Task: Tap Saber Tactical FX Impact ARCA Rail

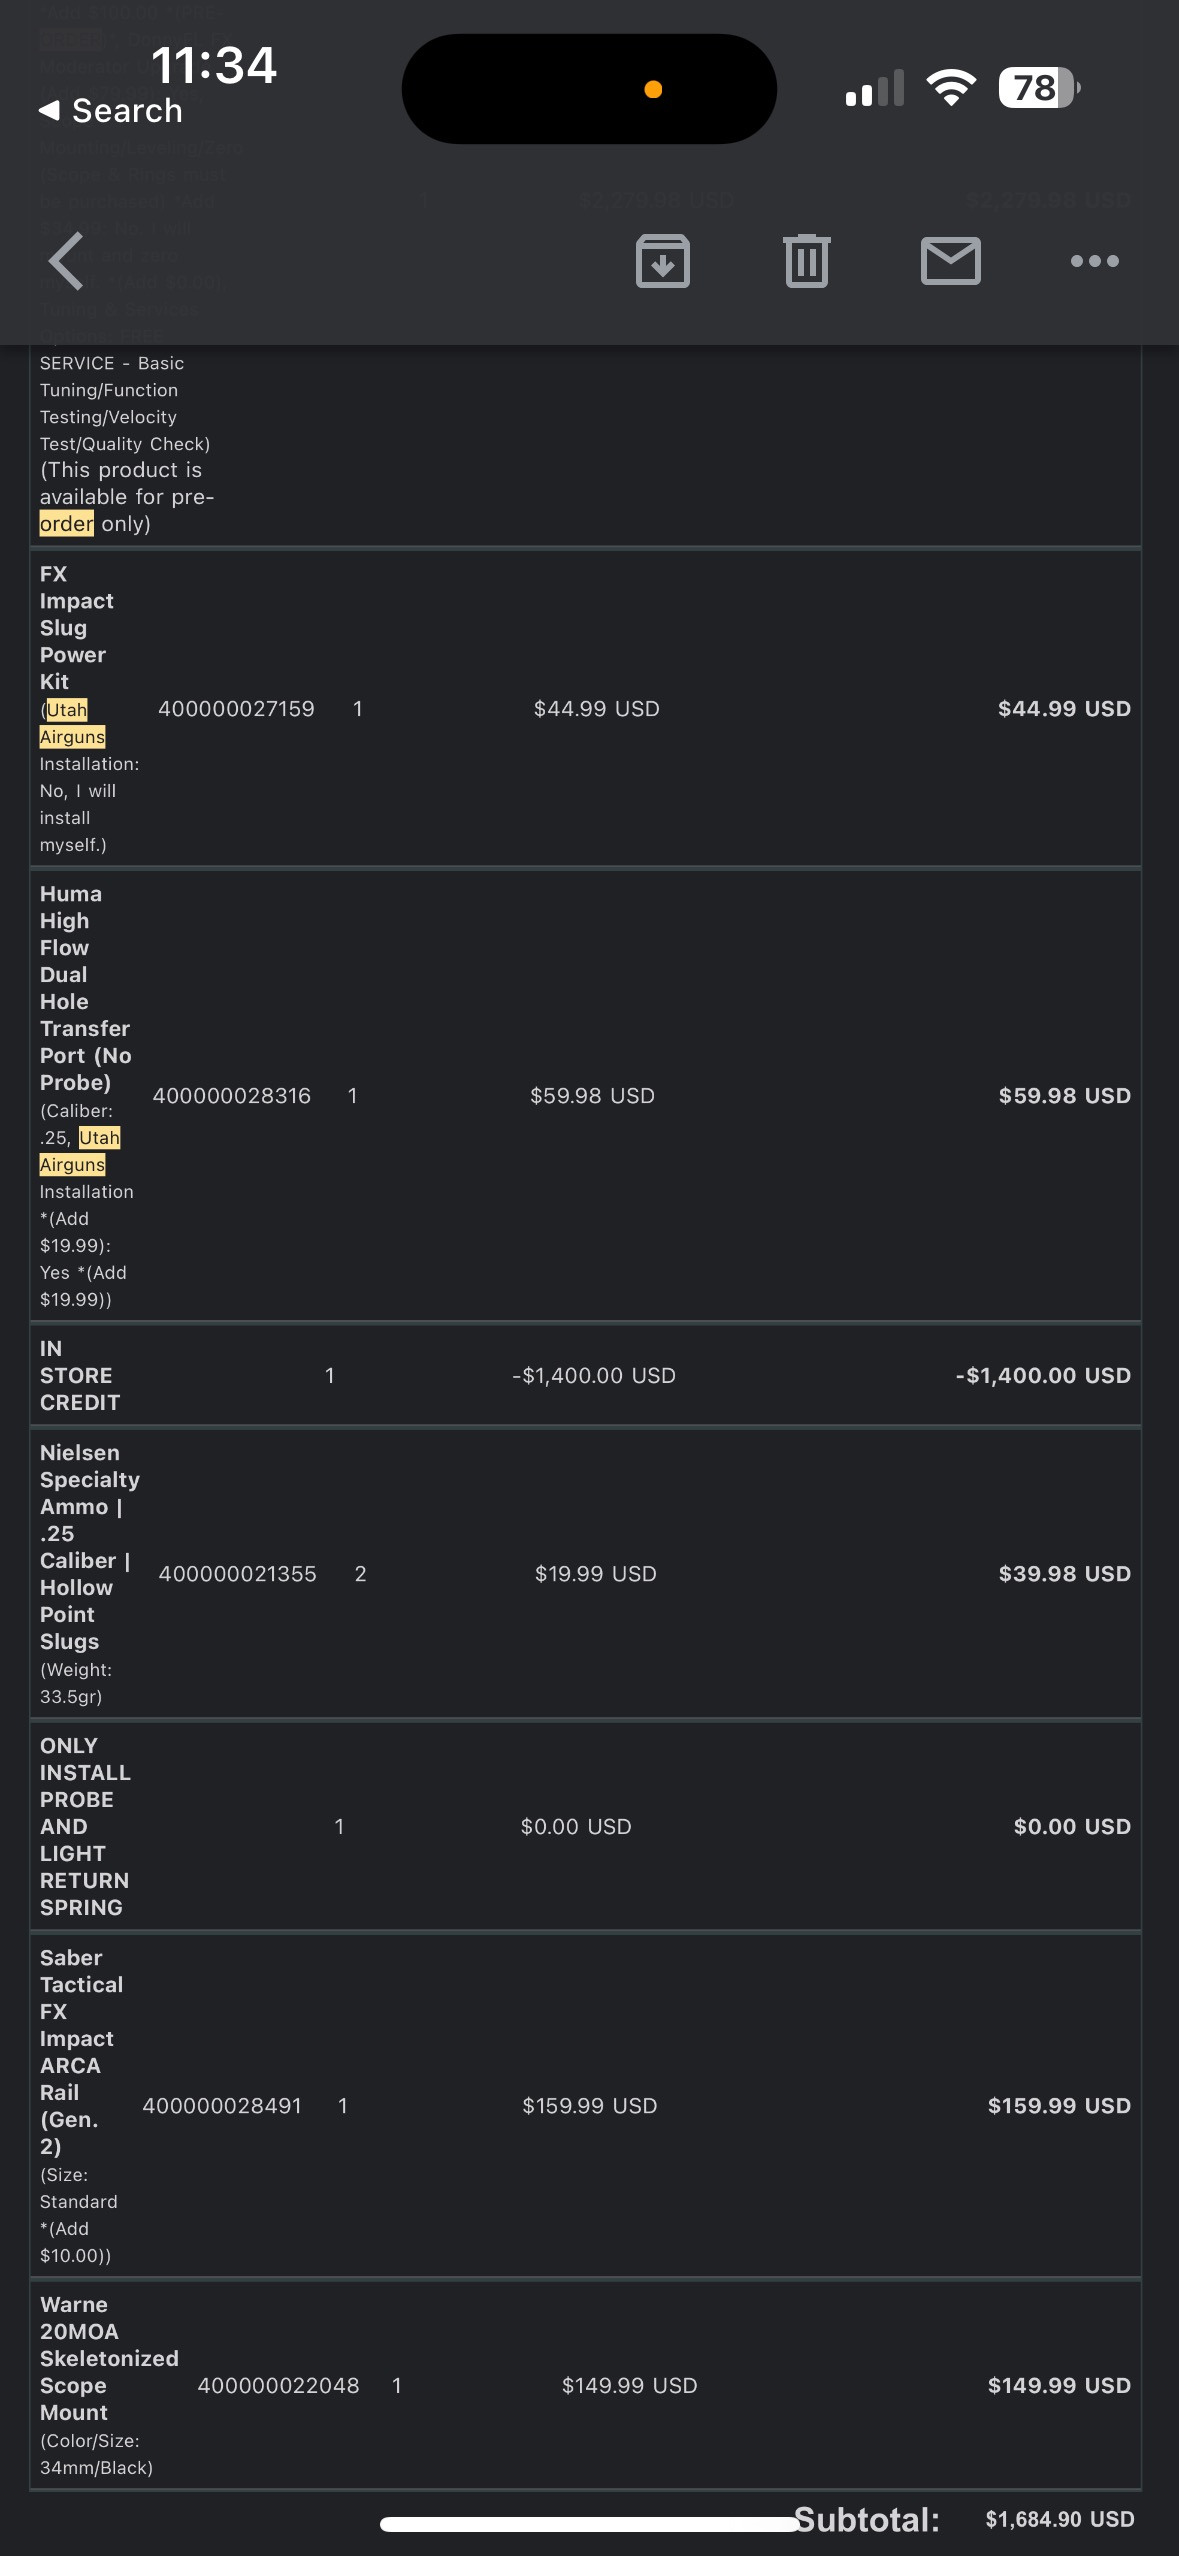Action: [78, 2051]
